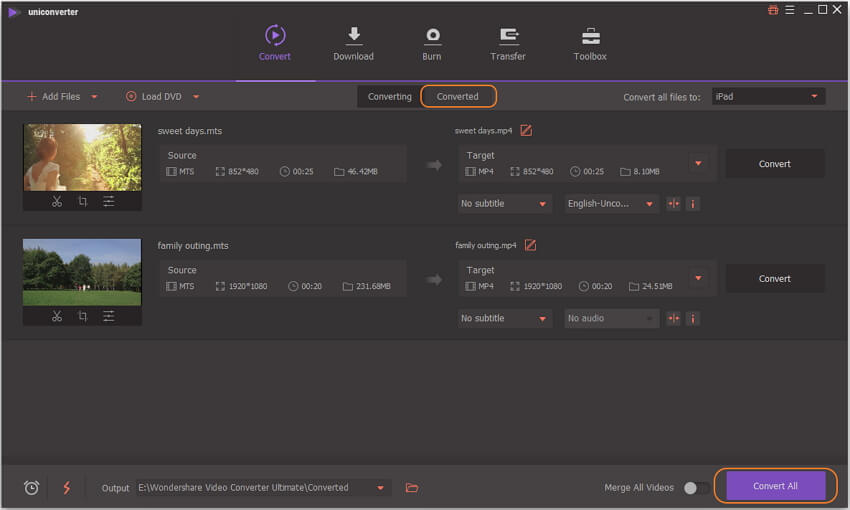
Task: Click the Add Files button
Action: [61, 97]
